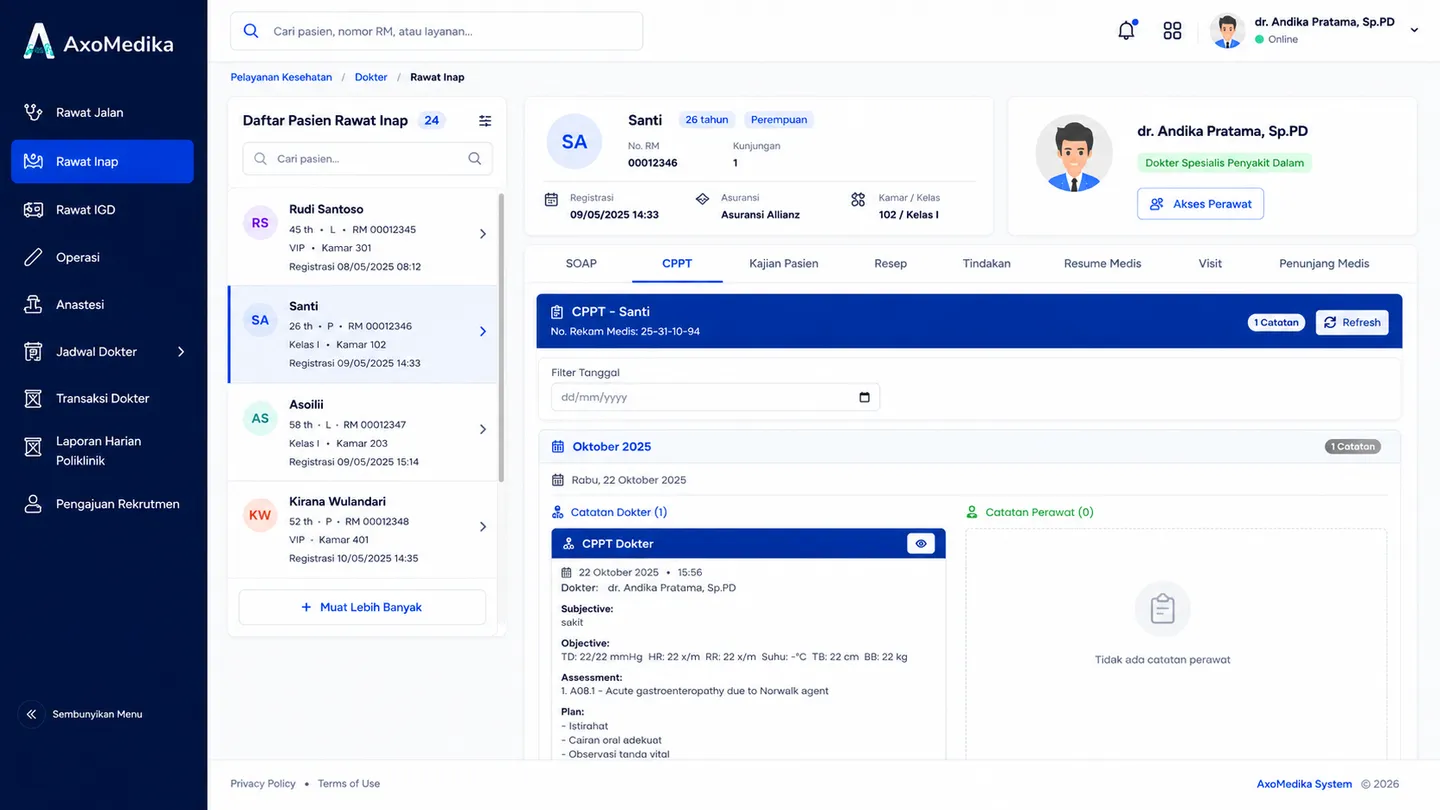This screenshot has width=1440, height=810.
Task: Open the Penunjang Medis tab
Action: 1324,264
